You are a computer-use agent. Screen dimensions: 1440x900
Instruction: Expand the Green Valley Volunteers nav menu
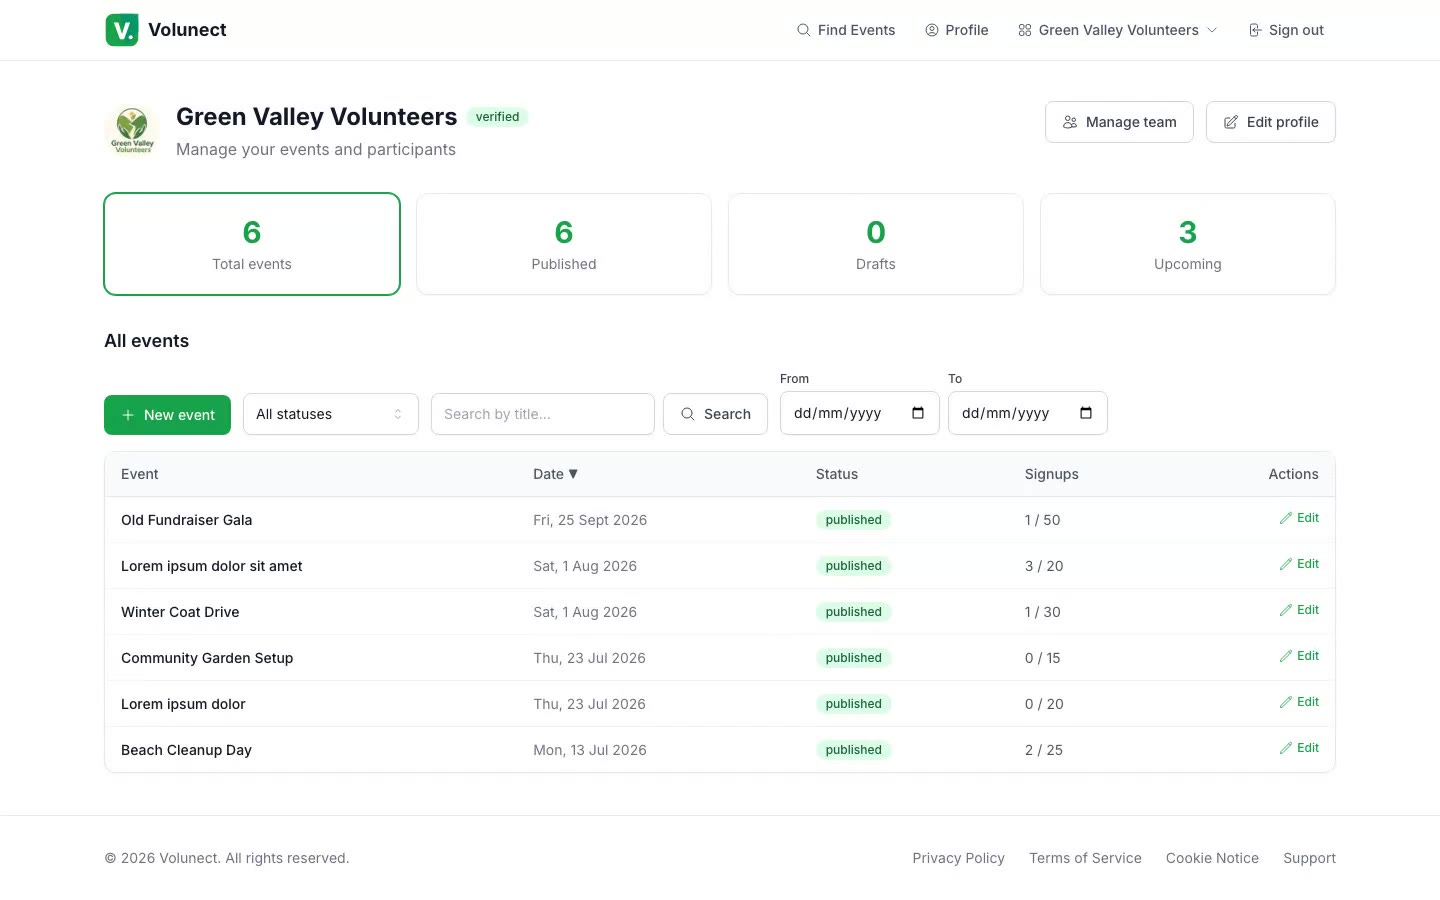(x=1118, y=30)
